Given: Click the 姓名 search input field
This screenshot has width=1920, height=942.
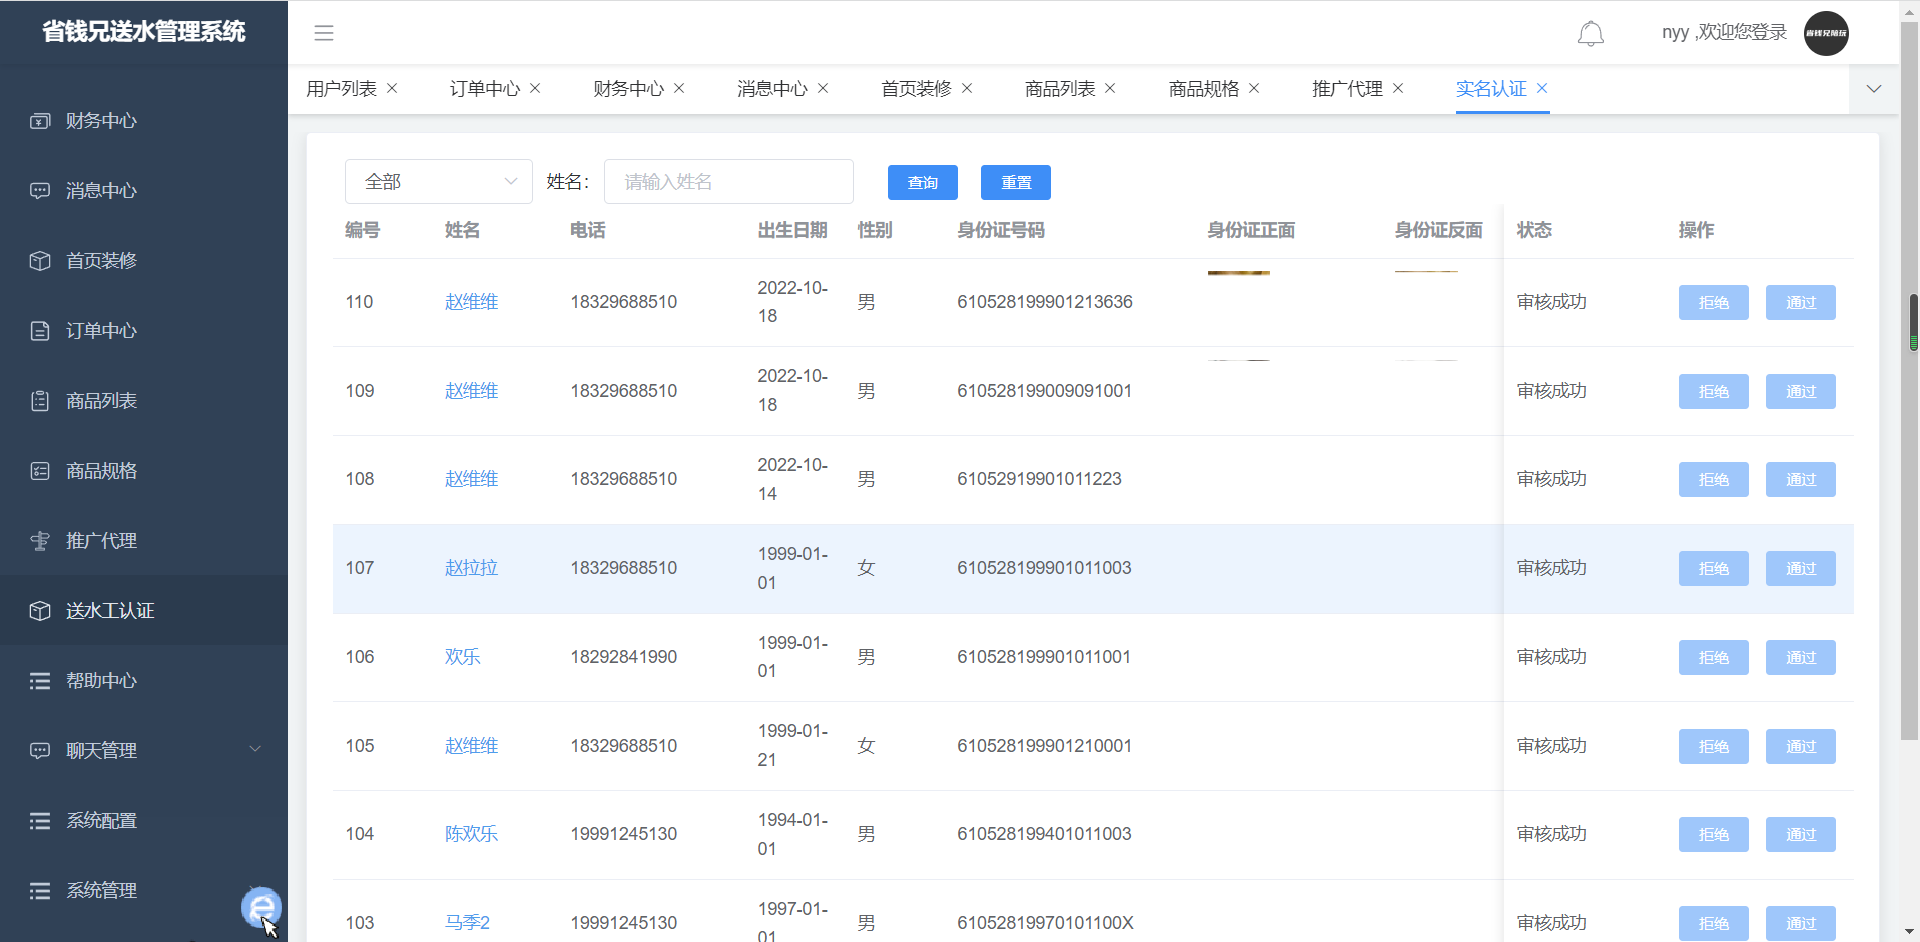Looking at the screenshot, I should tap(728, 182).
